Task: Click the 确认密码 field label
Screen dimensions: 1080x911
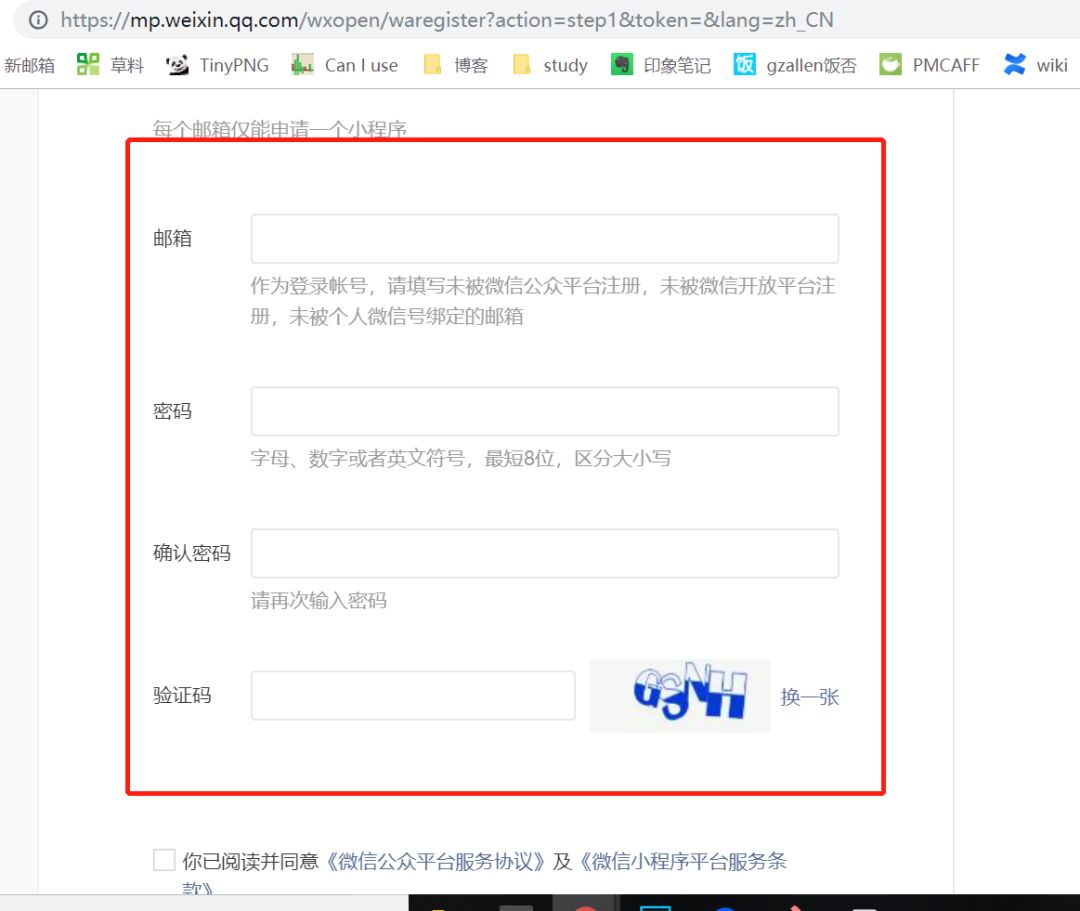Action: click(x=191, y=553)
